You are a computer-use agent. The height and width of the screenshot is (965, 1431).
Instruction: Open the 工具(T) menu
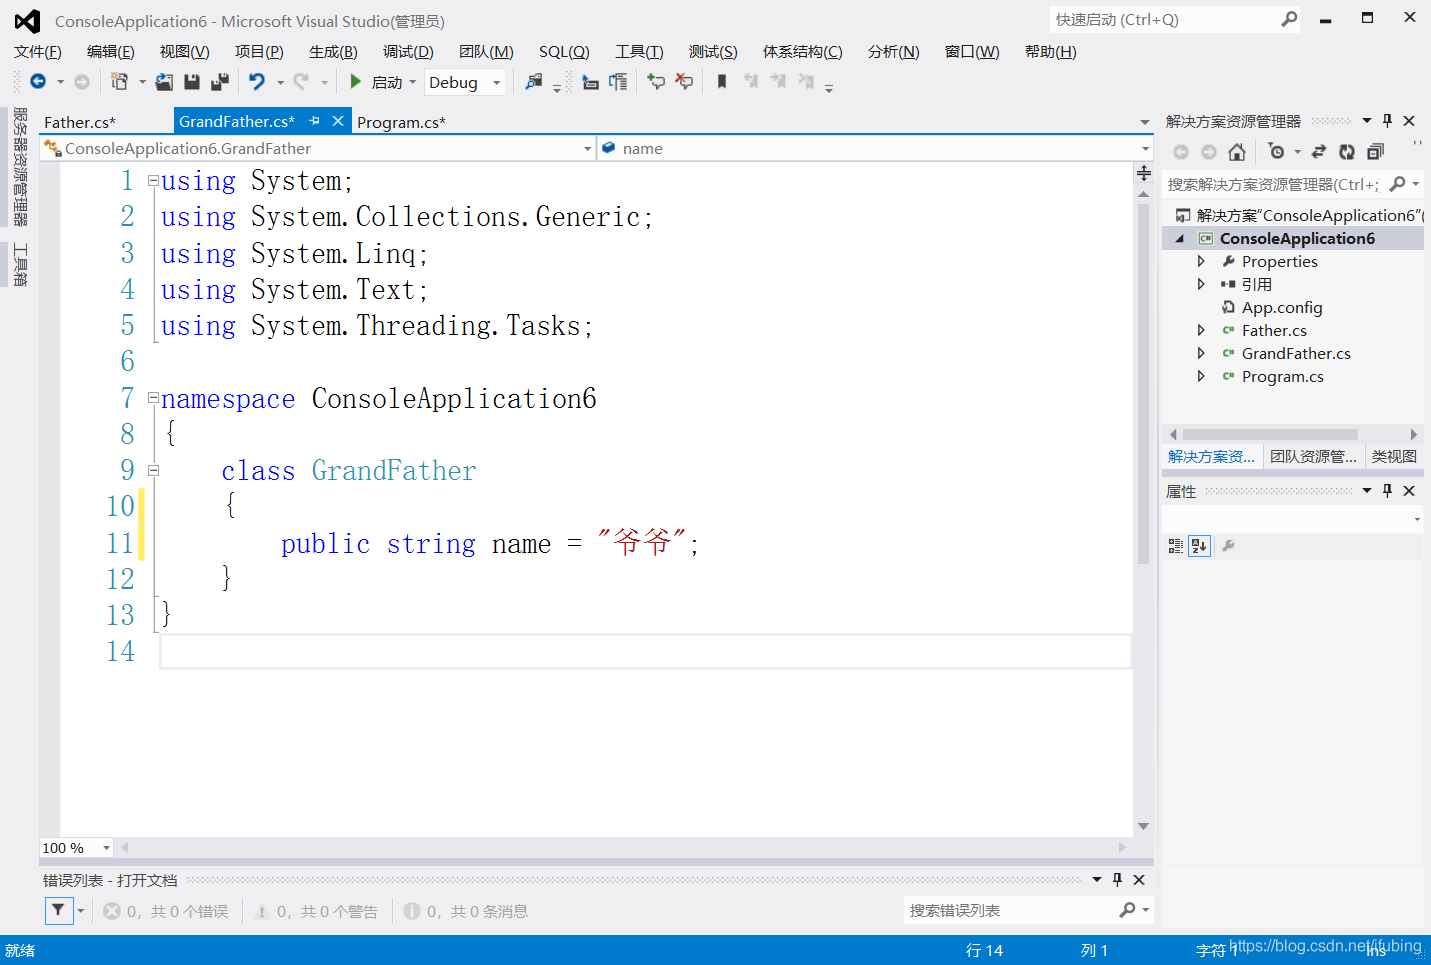[x=639, y=52]
